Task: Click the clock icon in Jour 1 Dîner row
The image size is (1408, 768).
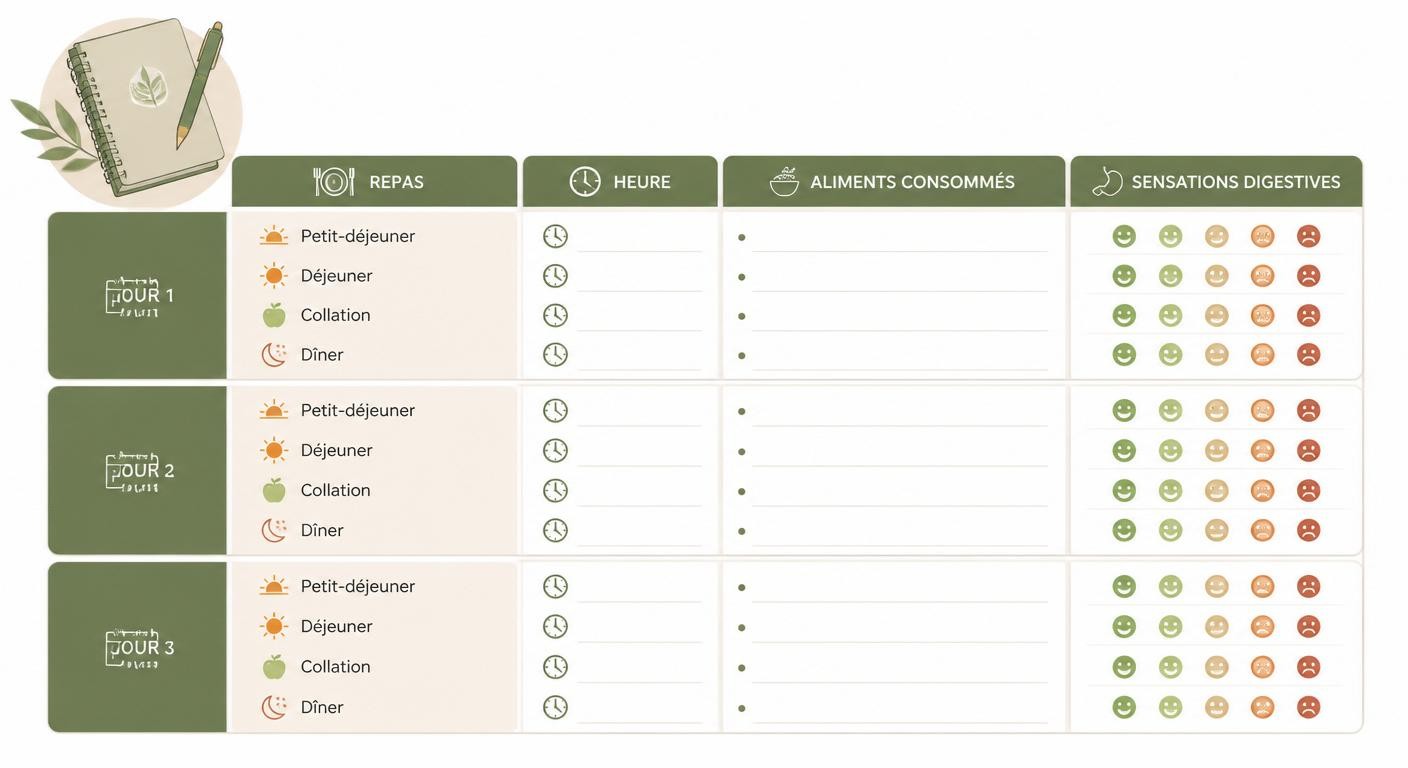Action: 555,354
